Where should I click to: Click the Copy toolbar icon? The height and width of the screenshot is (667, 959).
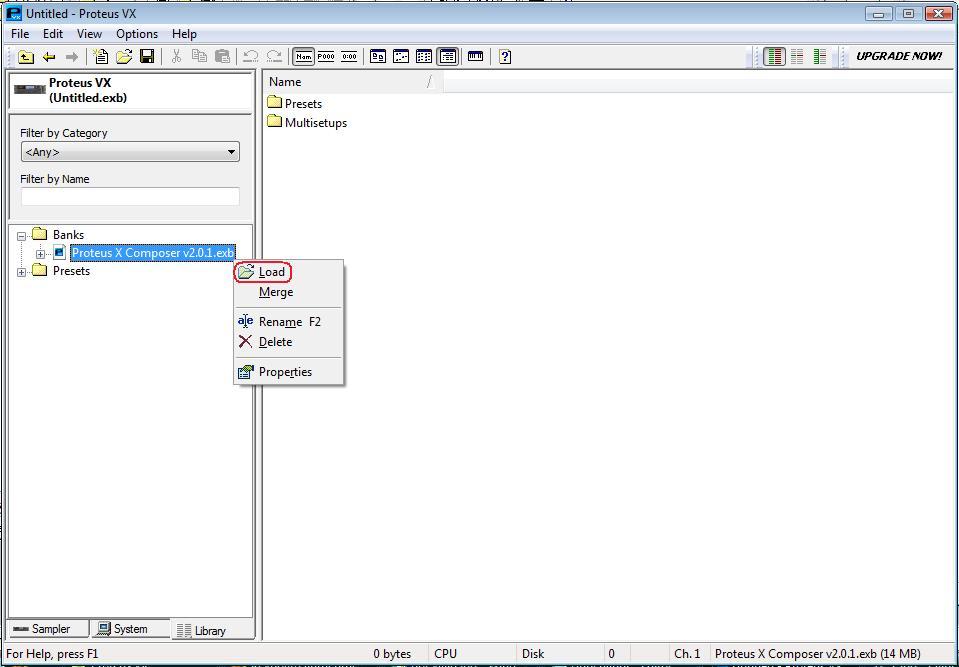(199, 57)
